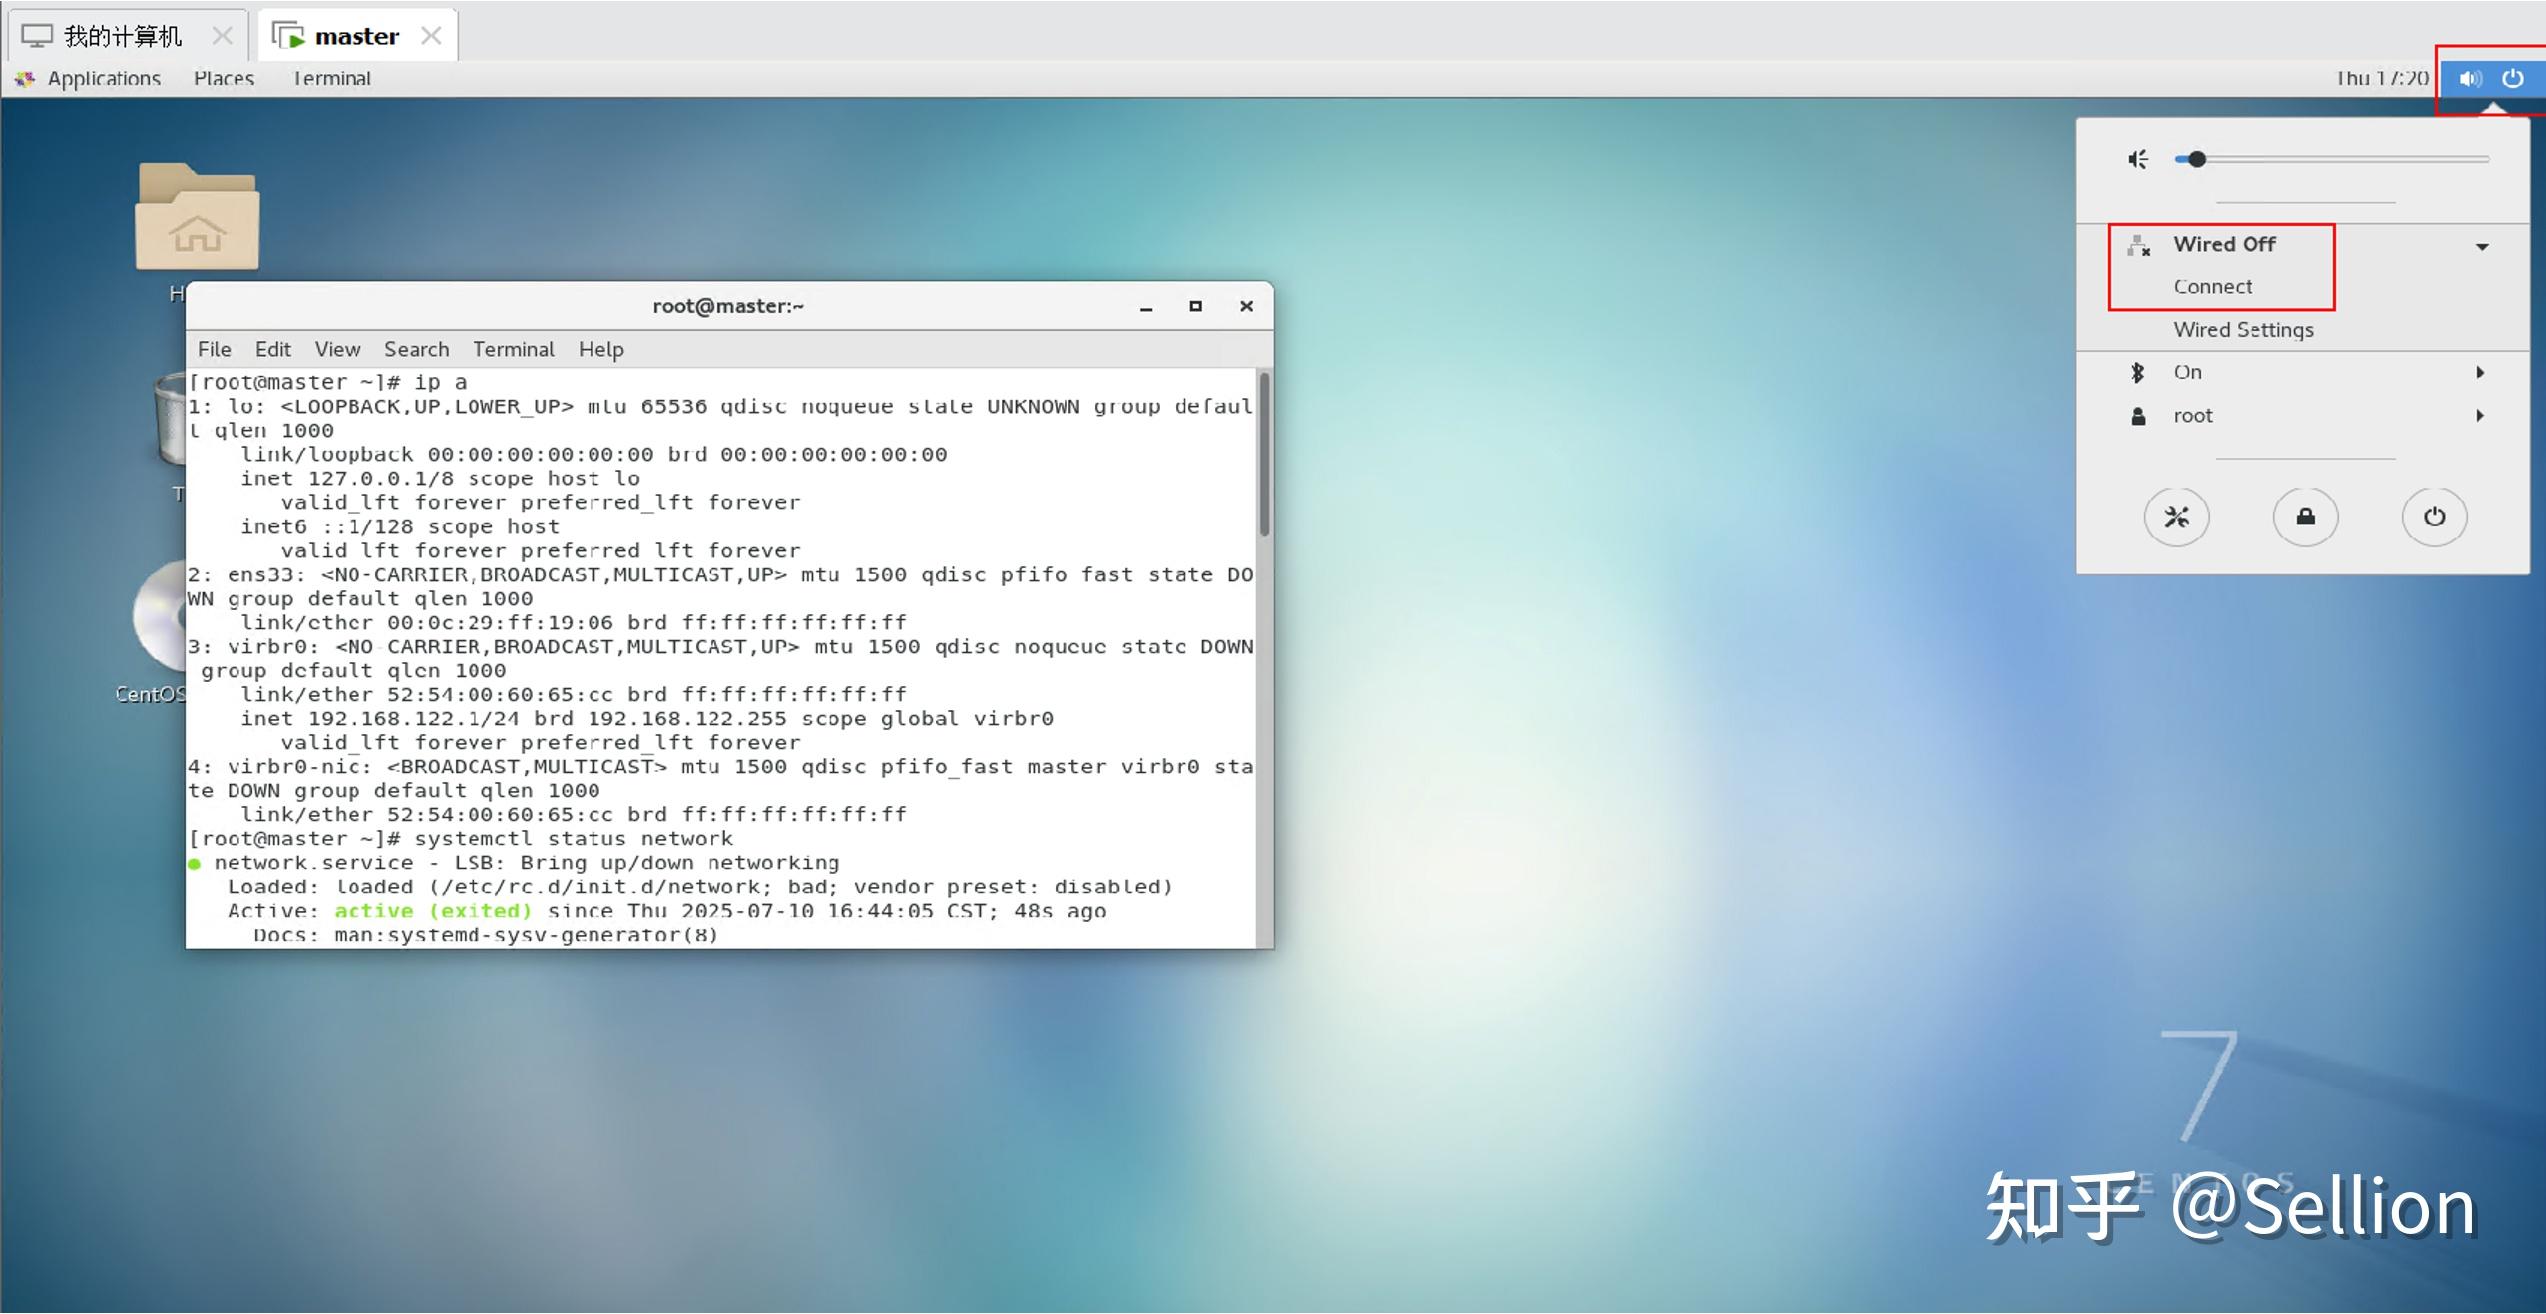The width and height of the screenshot is (2546, 1314).
Task: Expand the root user submenu arrow
Action: coord(2482,415)
